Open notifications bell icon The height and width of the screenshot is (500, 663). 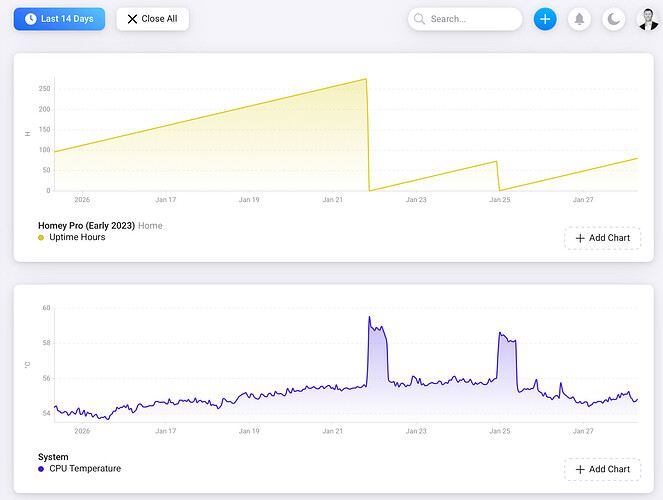[579, 19]
